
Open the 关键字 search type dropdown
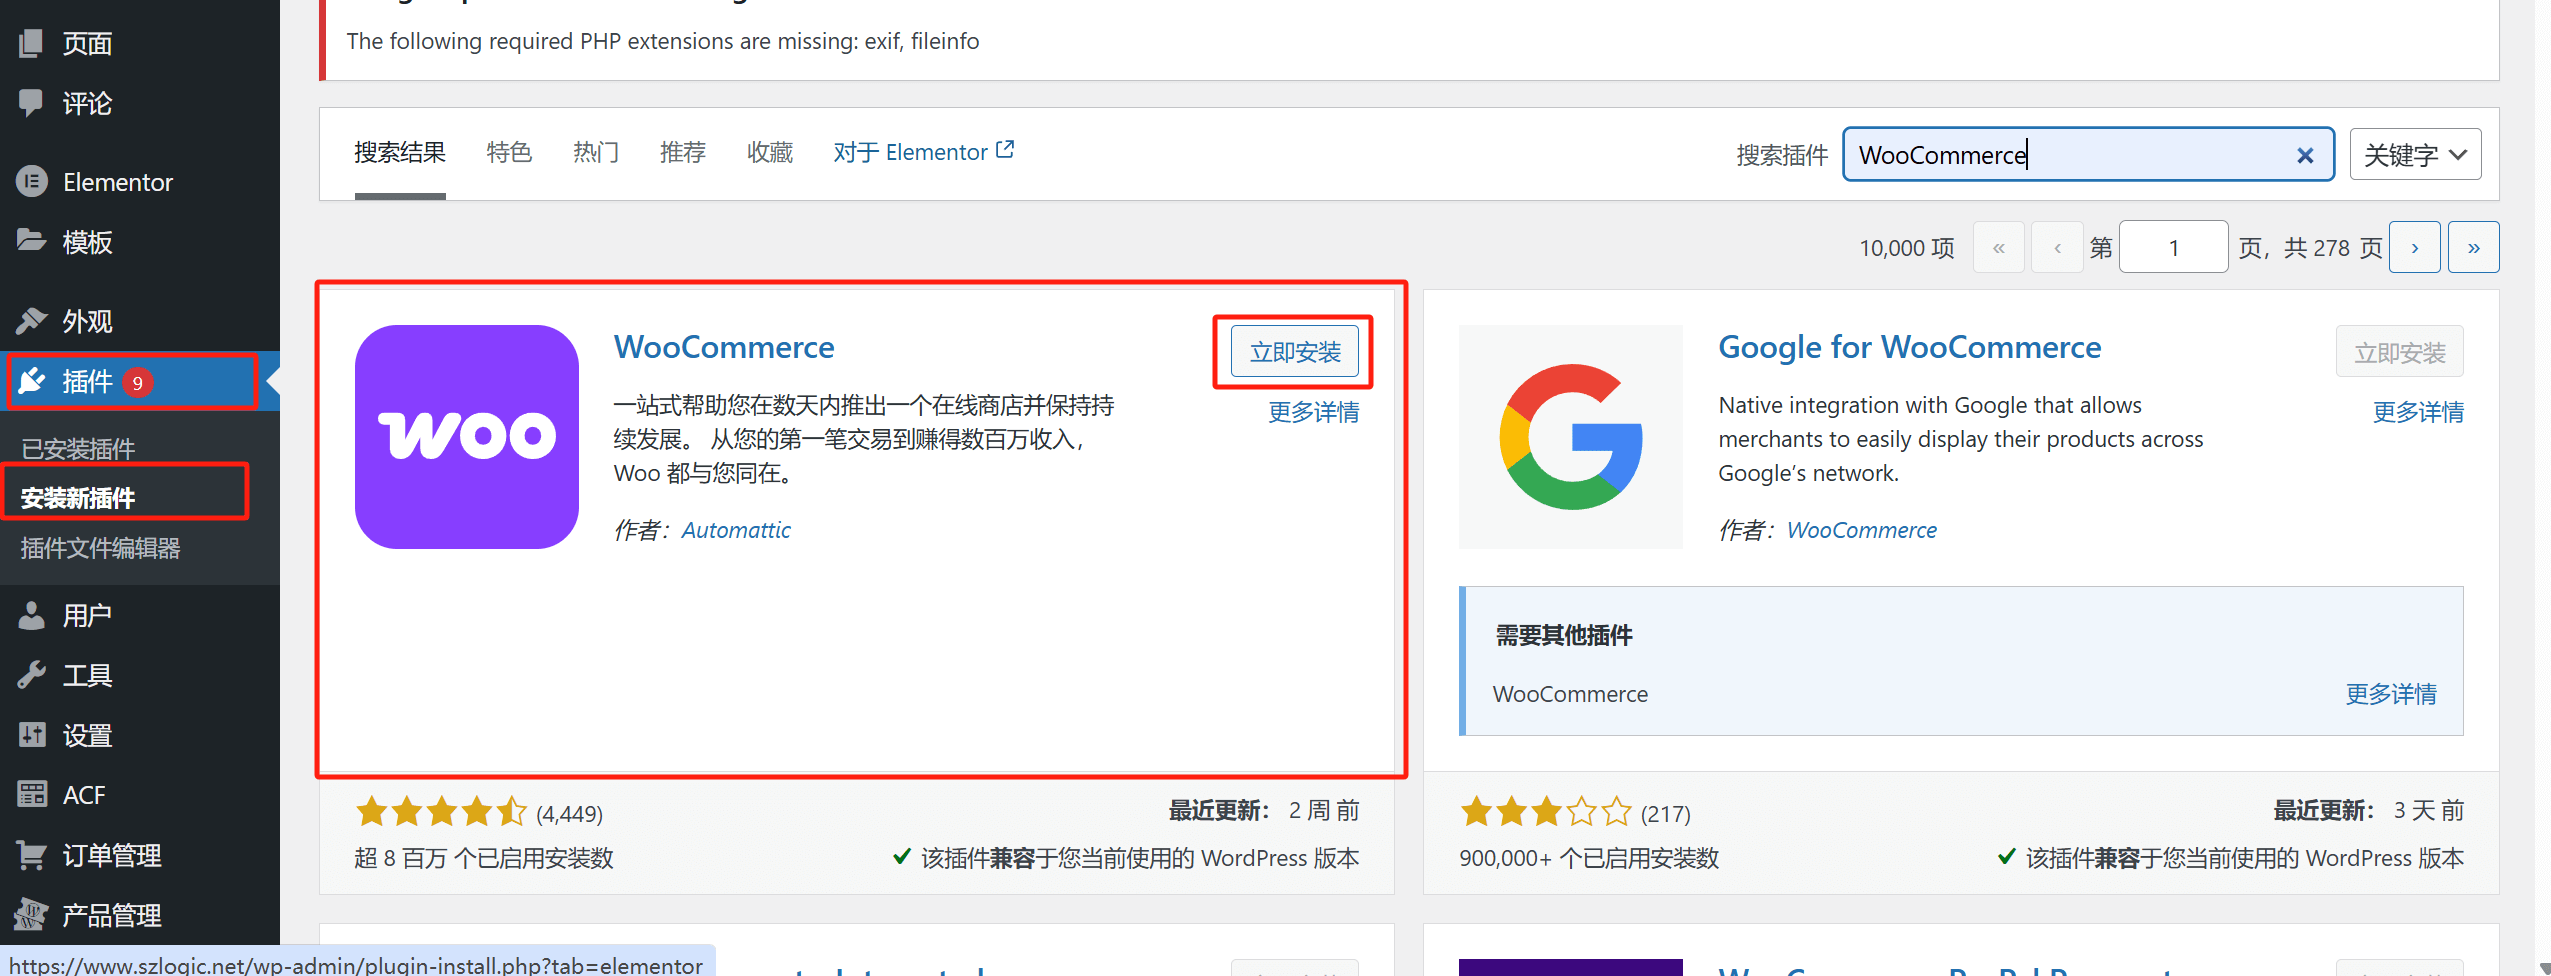[2414, 154]
